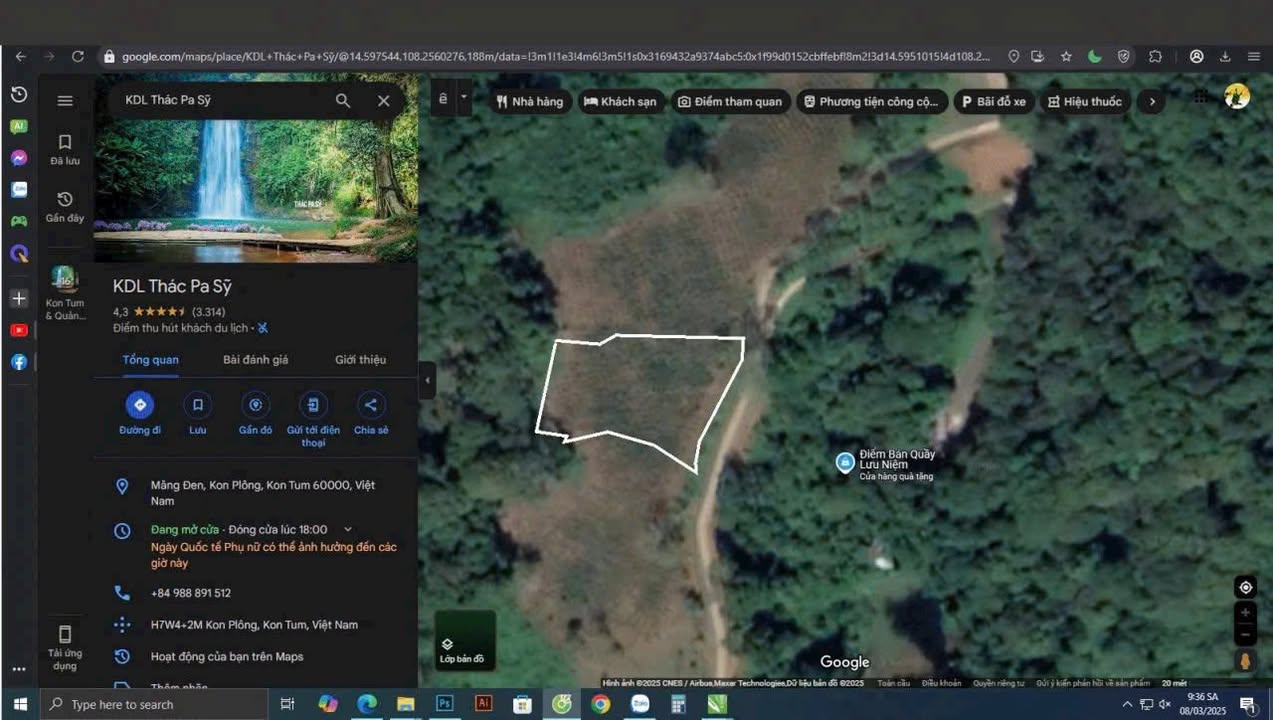Toggle the Lớp bản đồ map layer

point(464,640)
